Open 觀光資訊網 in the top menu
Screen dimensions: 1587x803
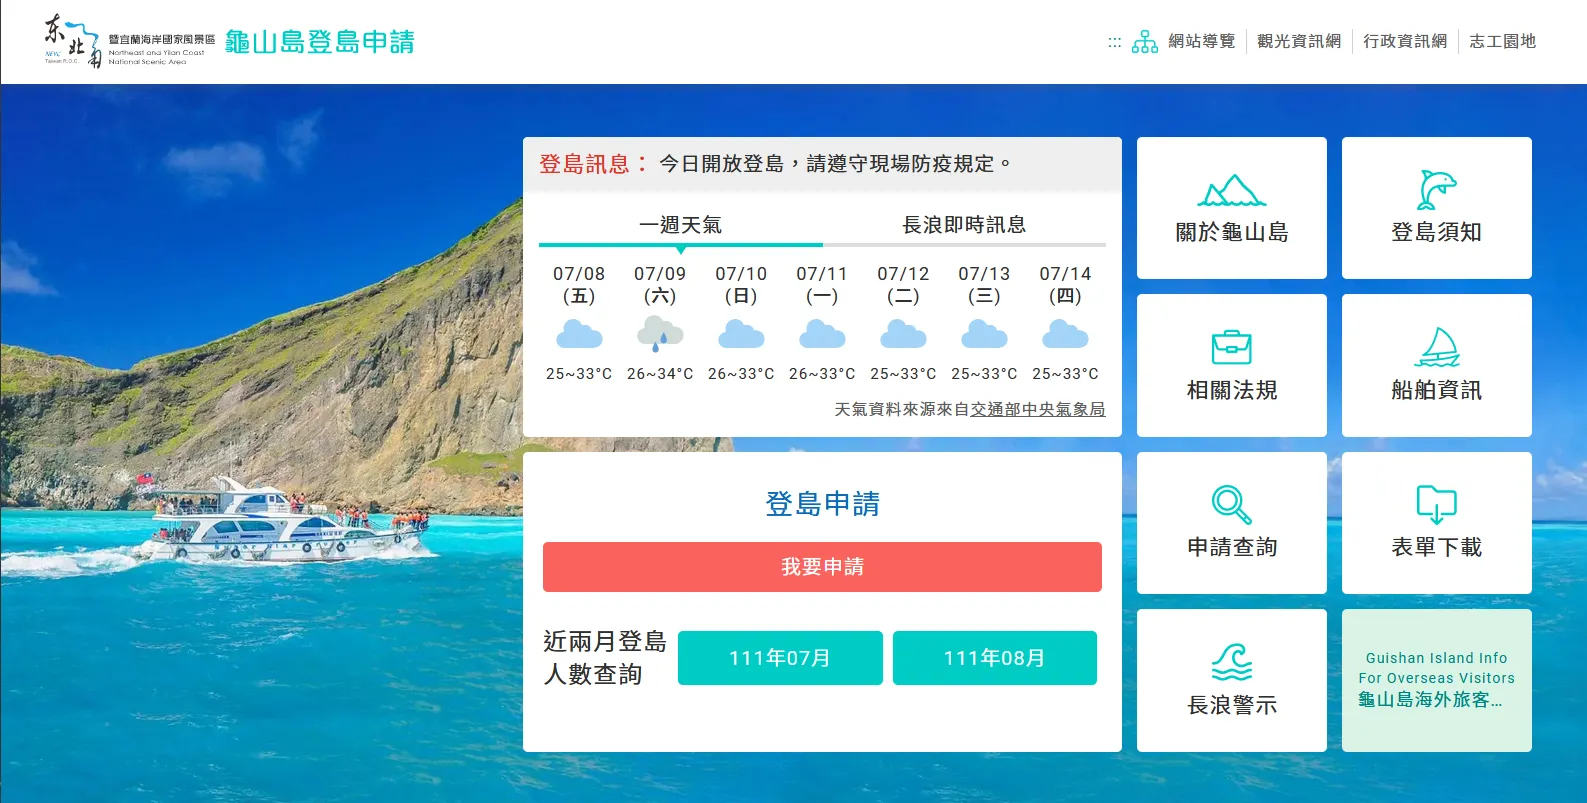[1298, 41]
